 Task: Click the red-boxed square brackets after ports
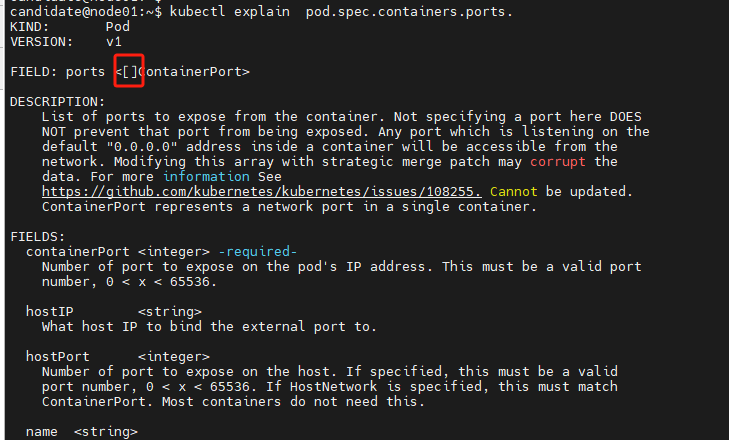[x=129, y=71]
